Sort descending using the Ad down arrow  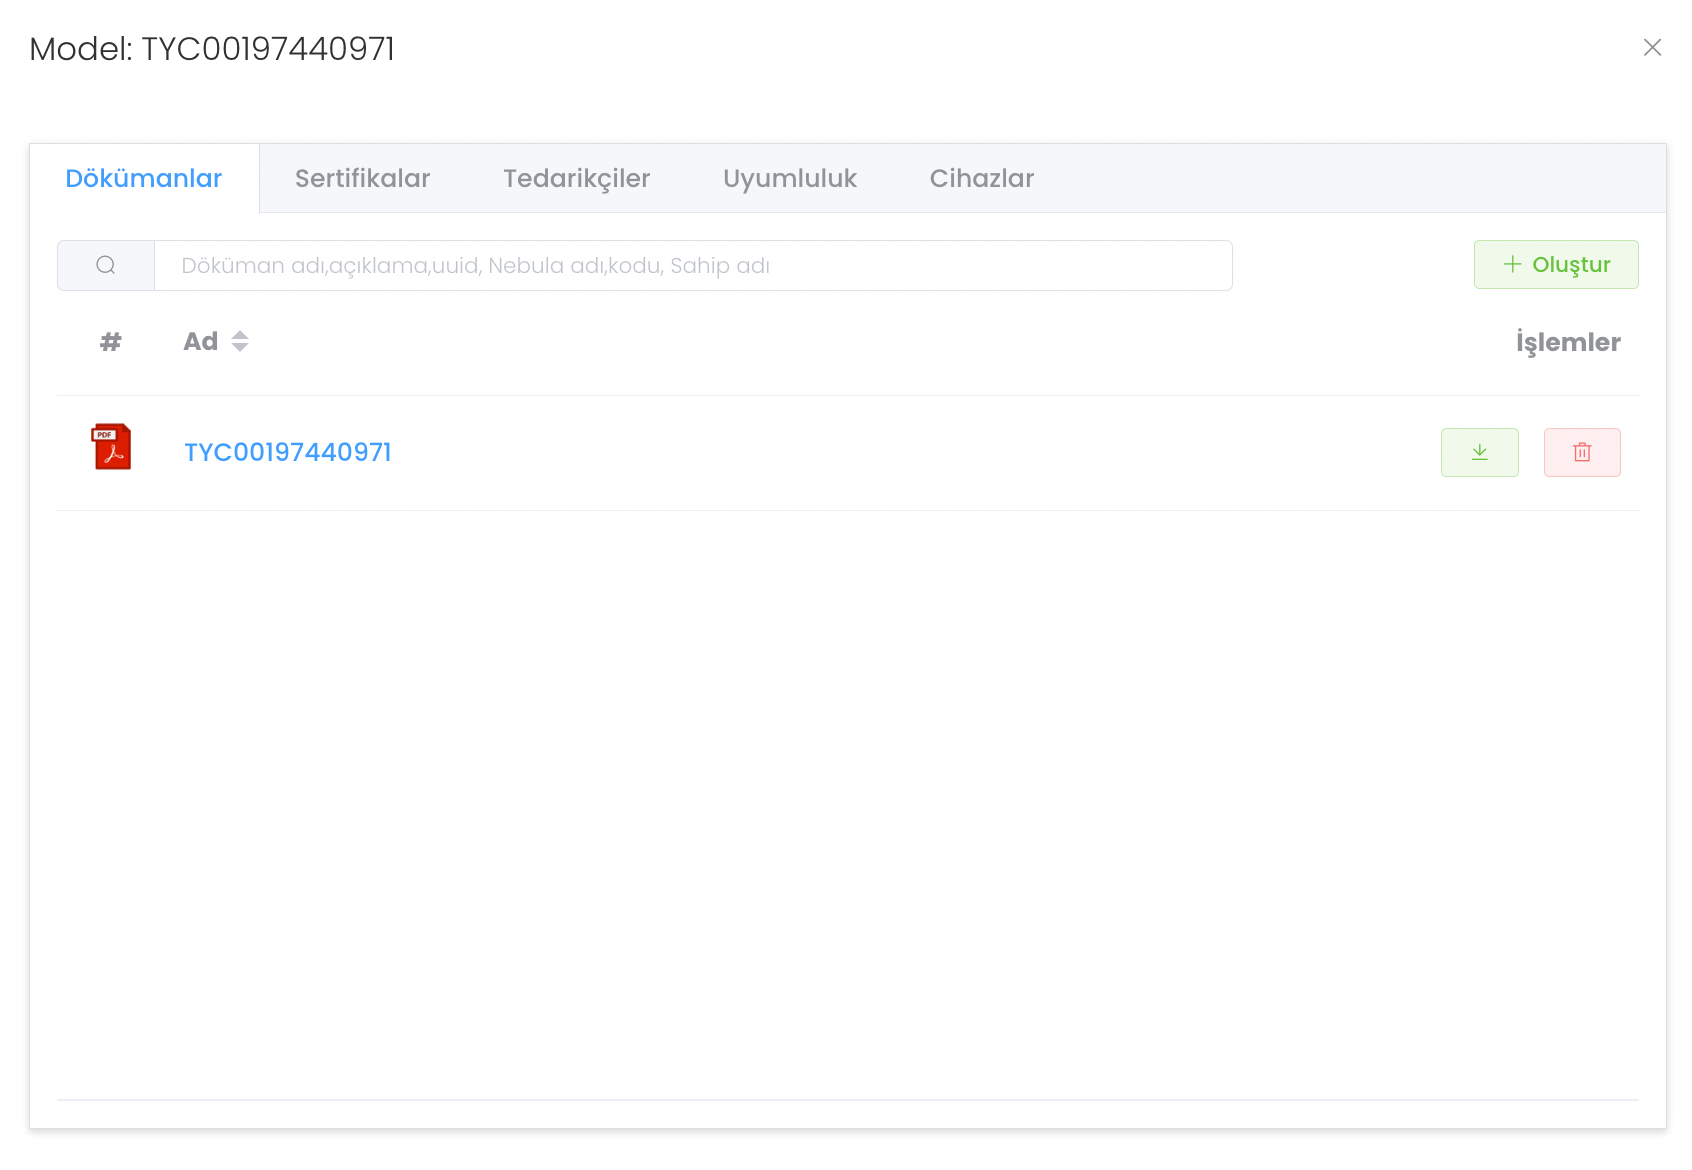coord(240,348)
